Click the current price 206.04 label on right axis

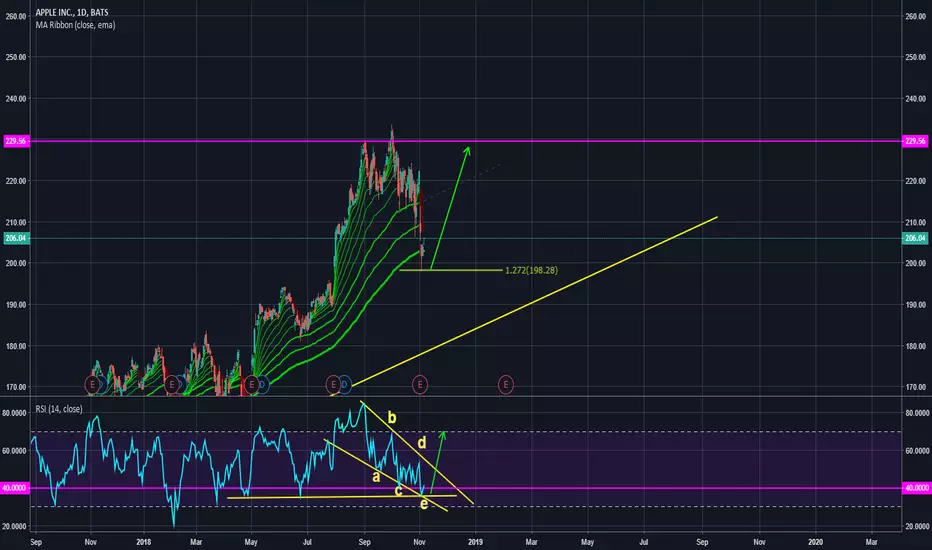[x=915, y=238]
